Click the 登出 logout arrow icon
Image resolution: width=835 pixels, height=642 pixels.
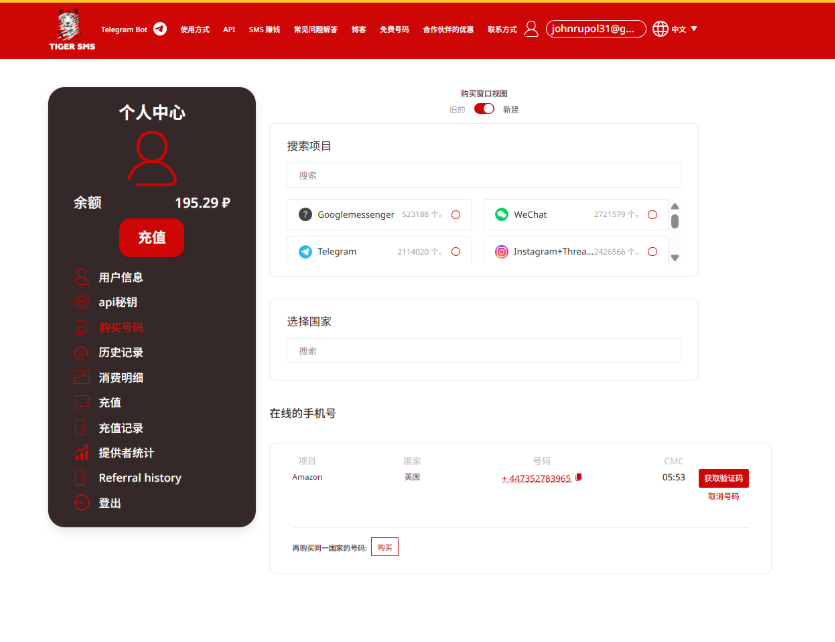(81, 503)
